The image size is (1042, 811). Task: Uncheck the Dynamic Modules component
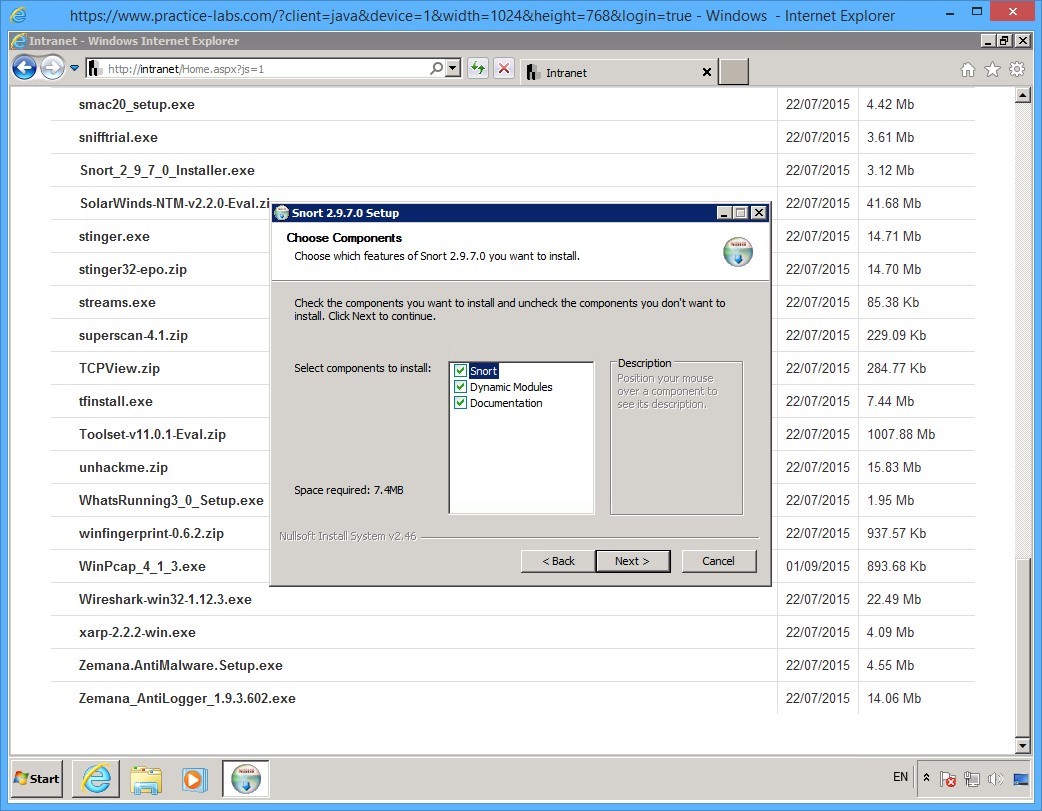click(x=461, y=387)
